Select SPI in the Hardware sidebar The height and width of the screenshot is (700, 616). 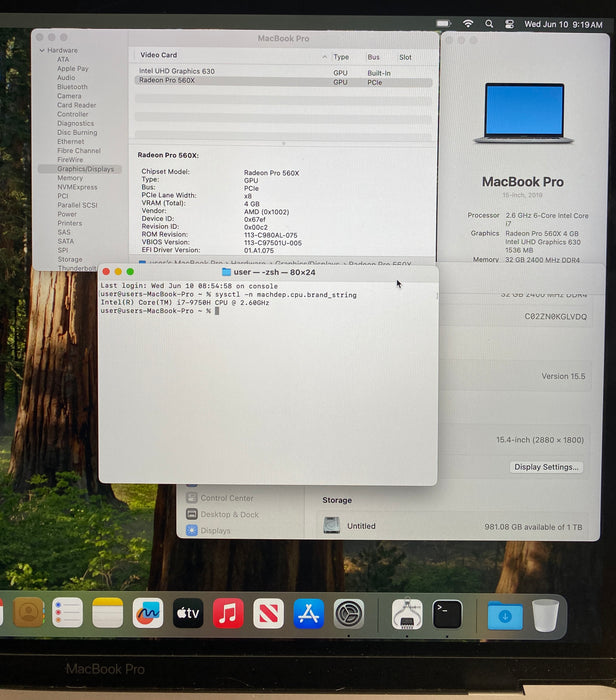[x=62, y=250]
